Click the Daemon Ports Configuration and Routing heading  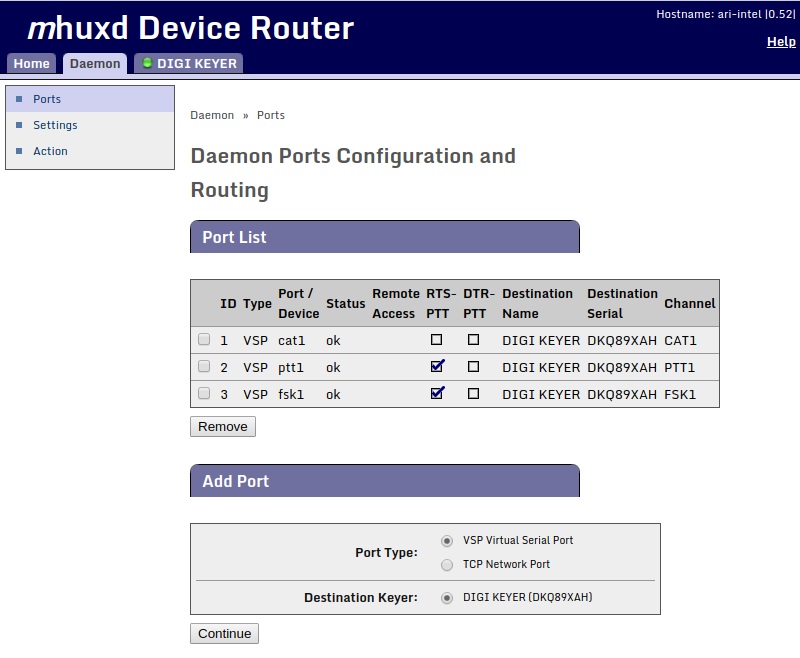[353, 173]
